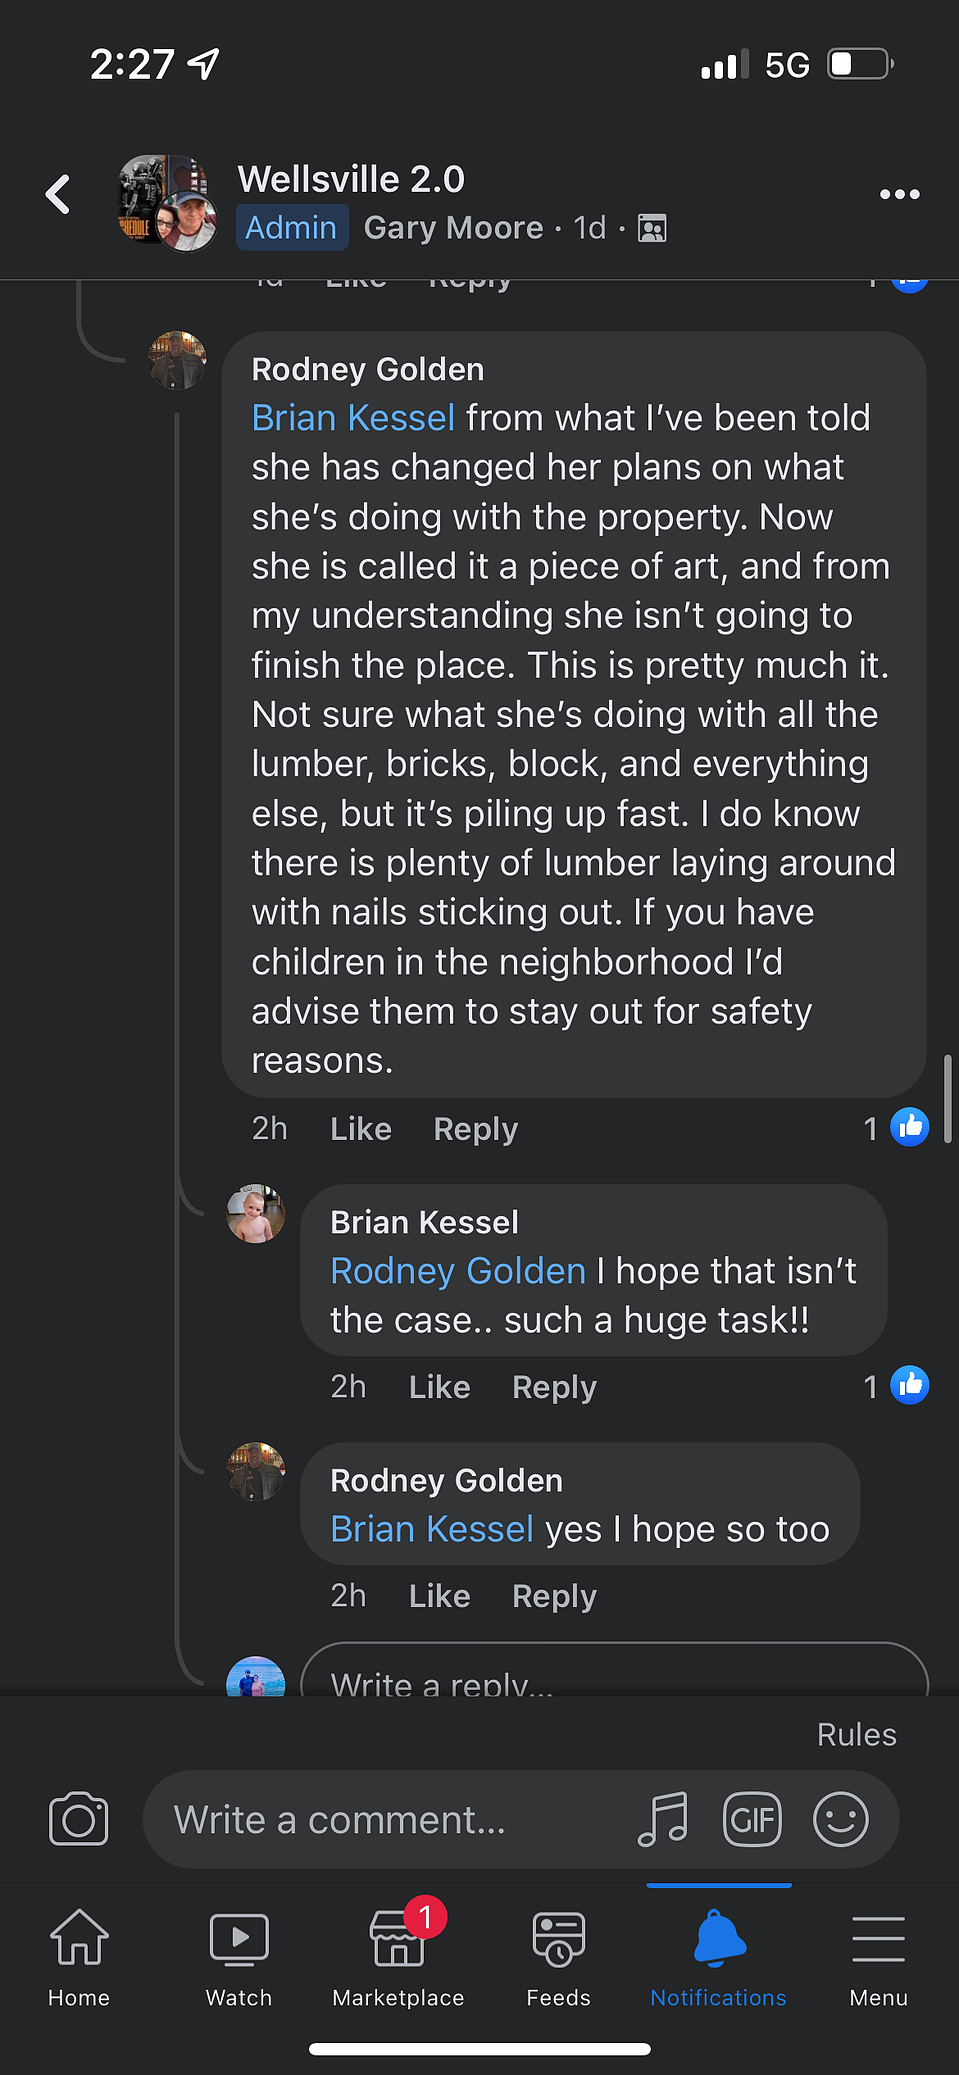Open the Menu tab

pyautogui.click(x=878, y=1957)
